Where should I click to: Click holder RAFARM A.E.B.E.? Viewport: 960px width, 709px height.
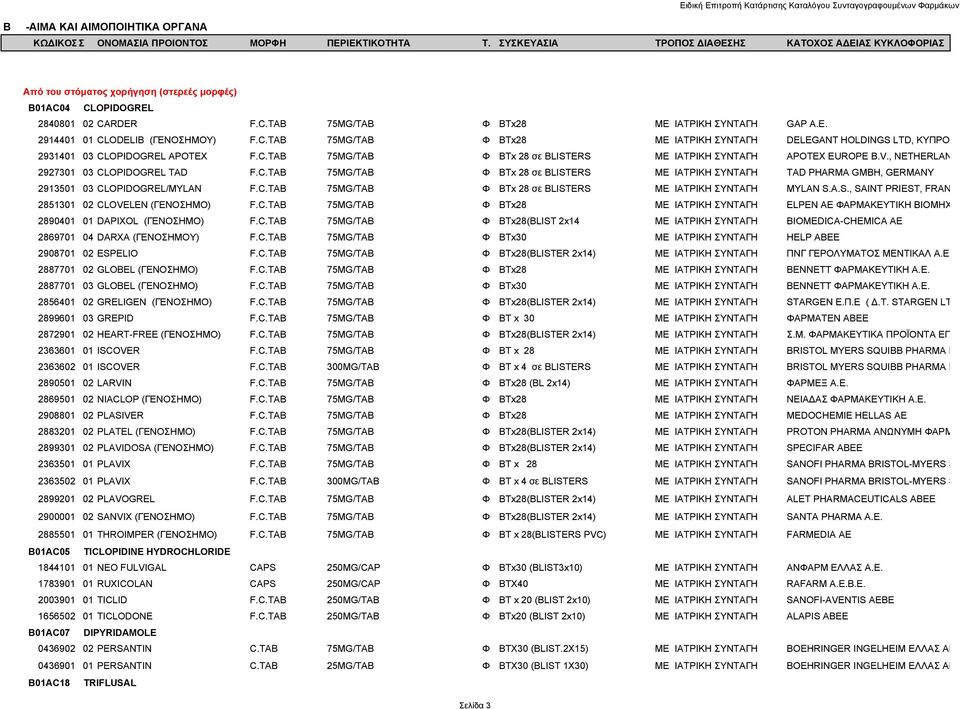pyautogui.click(x=825, y=584)
